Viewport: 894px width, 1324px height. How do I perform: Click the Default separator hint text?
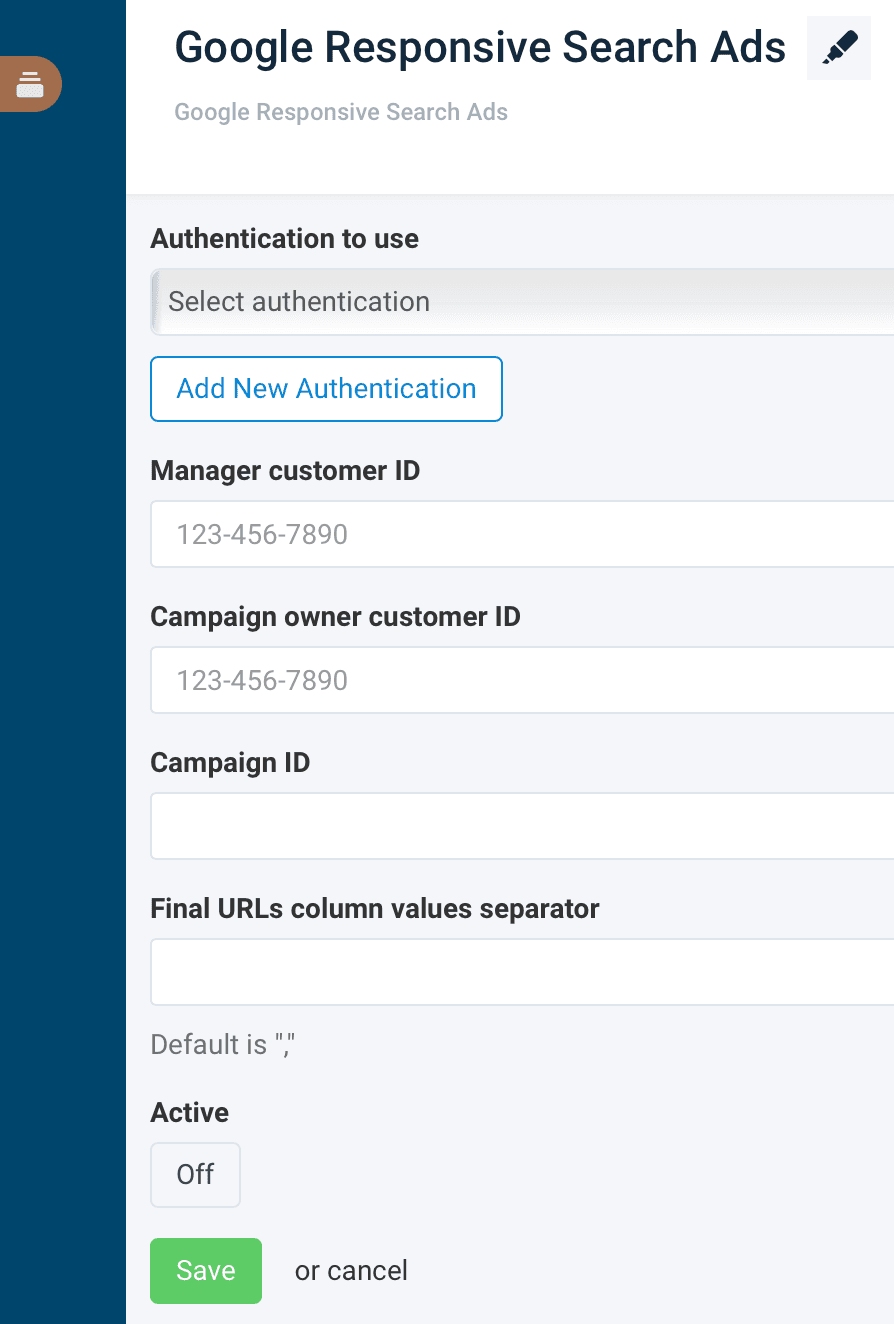click(x=224, y=1045)
